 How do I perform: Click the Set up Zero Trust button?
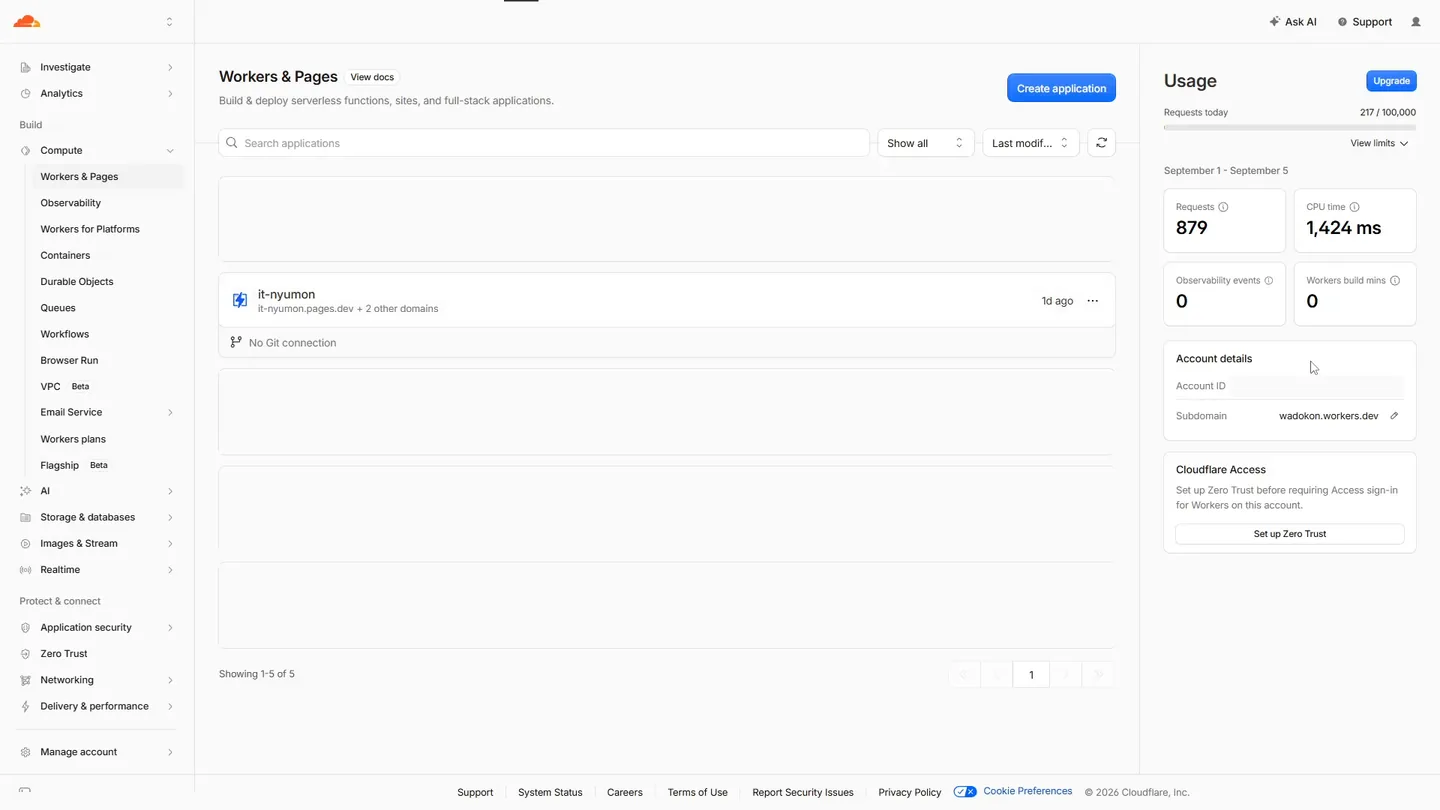(1290, 534)
